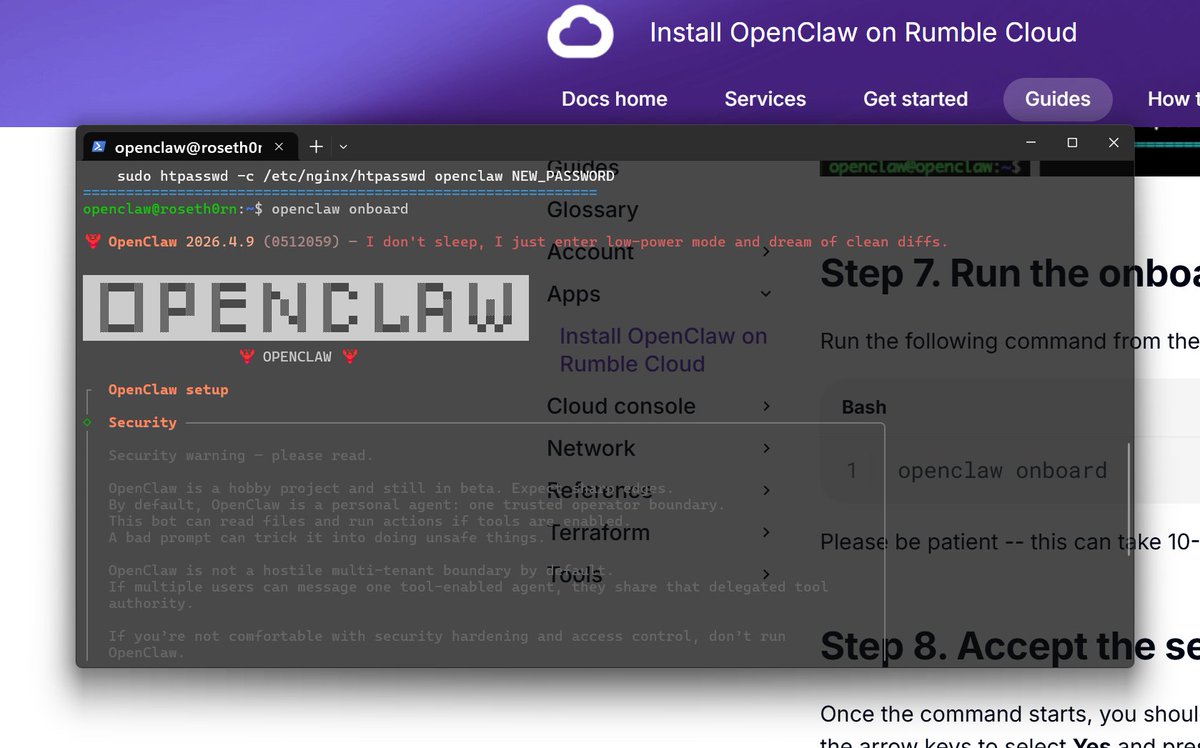The width and height of the screenshot is (1200, 748).
Task: Click the Step 8 heading
Action: click(1010, 646)
